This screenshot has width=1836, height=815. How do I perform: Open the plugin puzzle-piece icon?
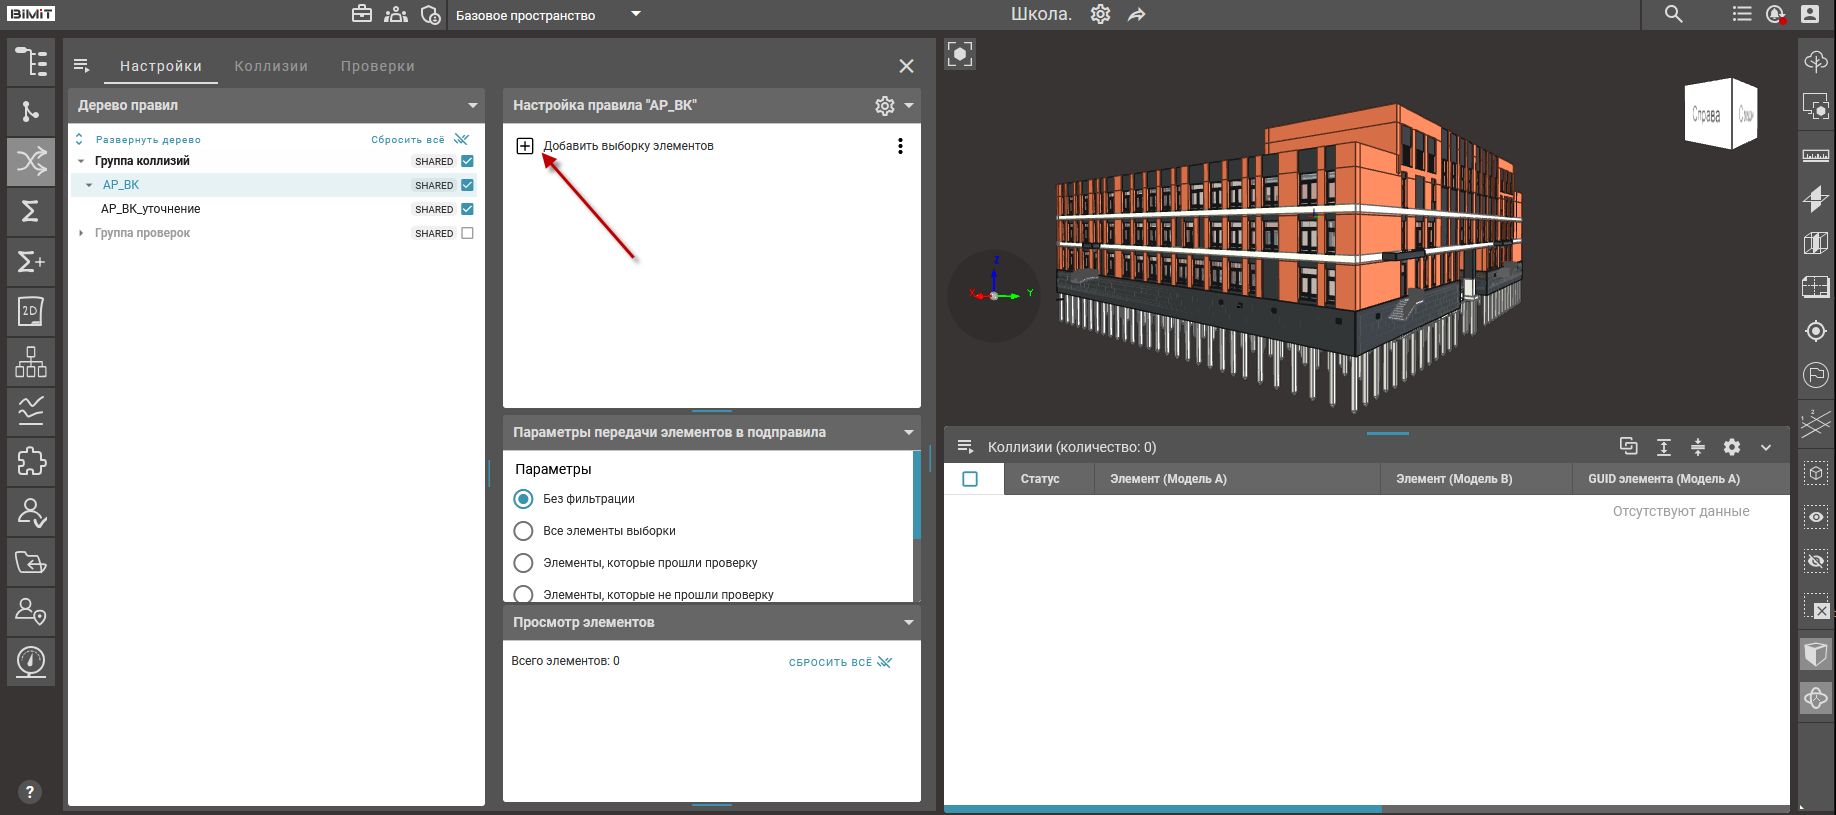click(31, 461)
